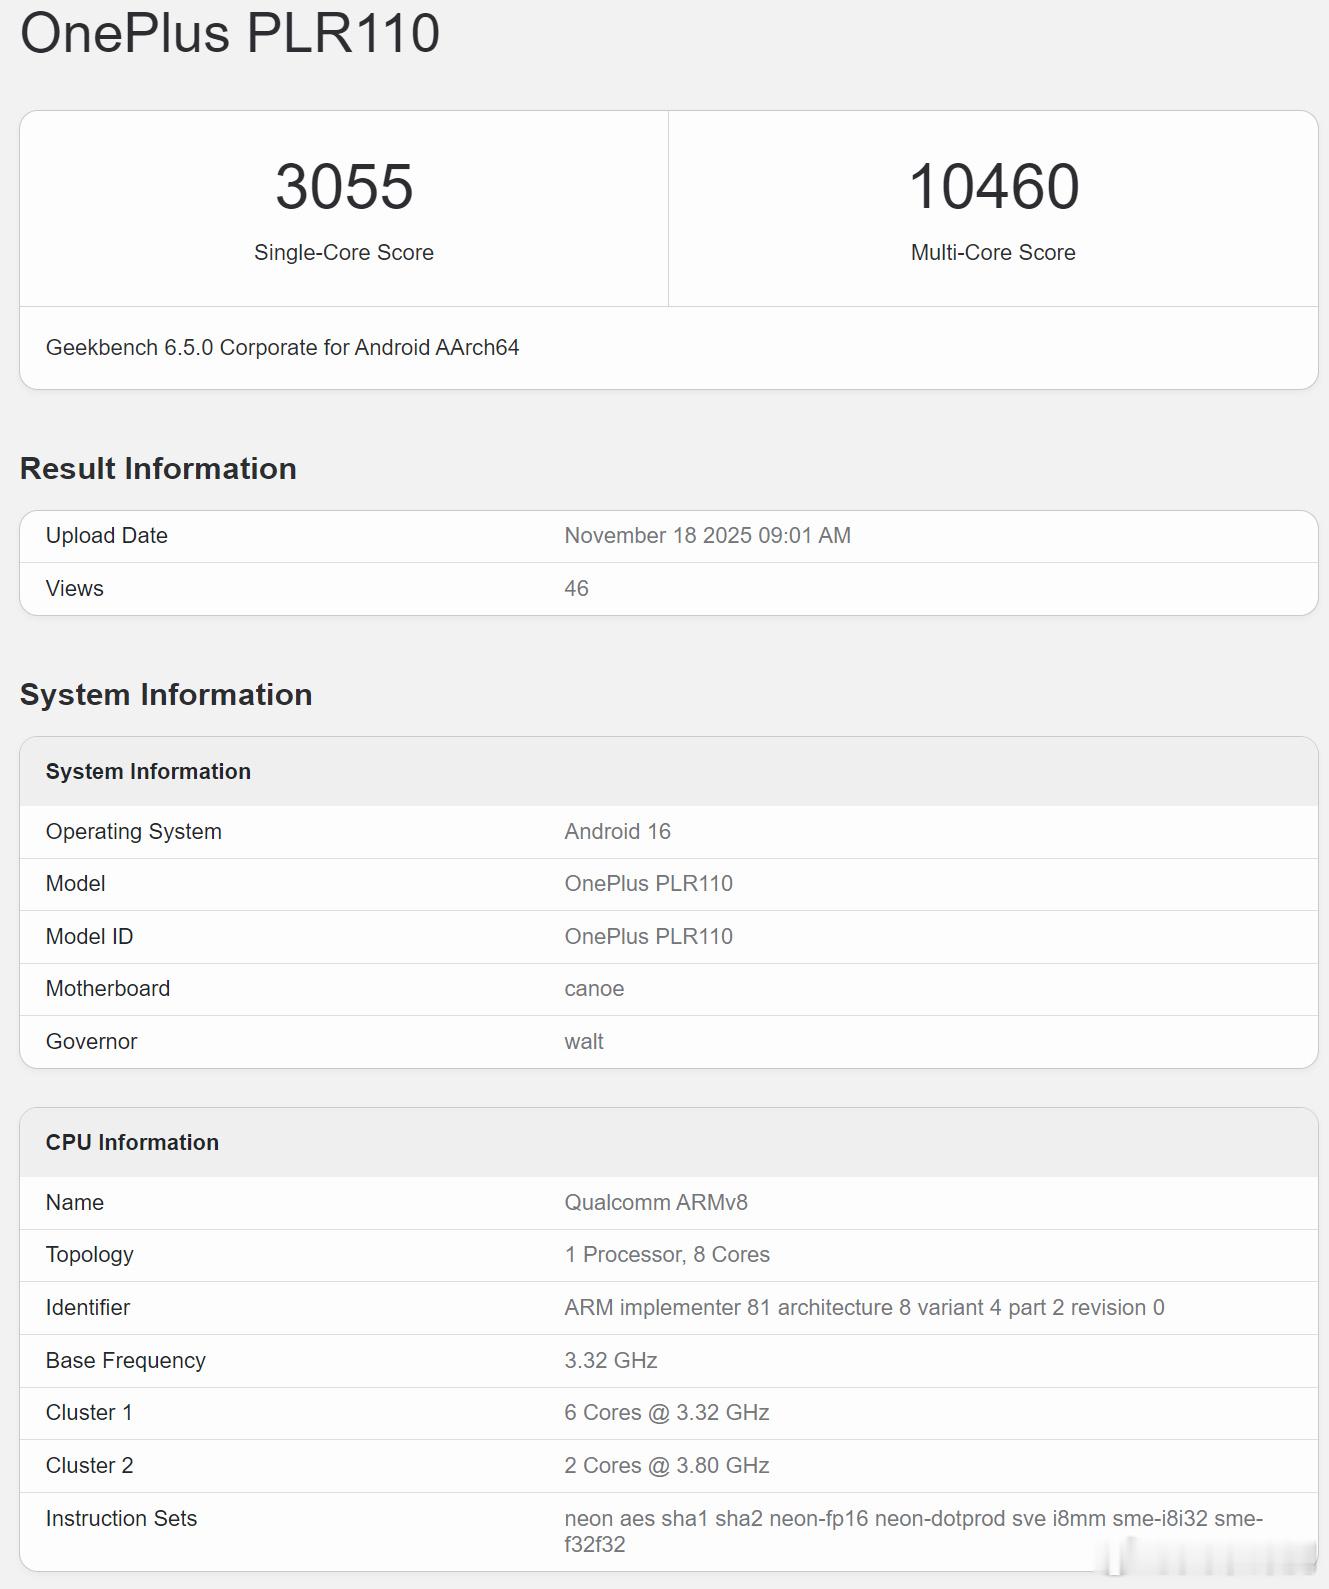Click the Views count 46
The height and width of the screenshot is (1589, 1329).
(x=576, y=589)
